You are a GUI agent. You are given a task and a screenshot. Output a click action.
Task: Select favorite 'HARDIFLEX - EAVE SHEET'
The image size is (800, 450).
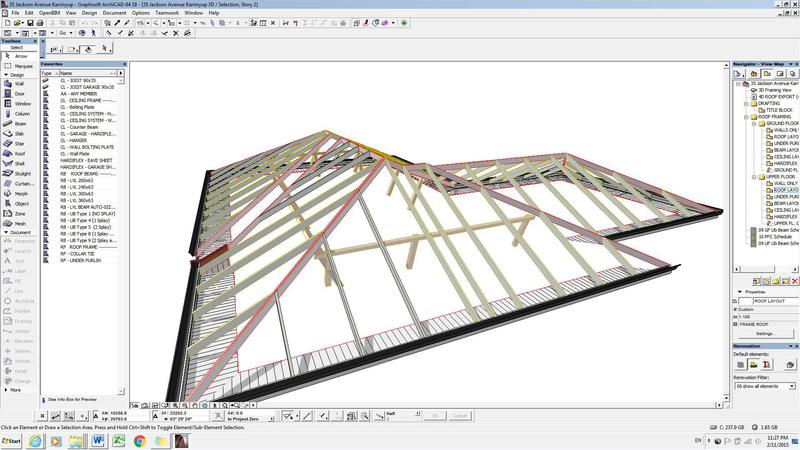[x=86, y=160]
